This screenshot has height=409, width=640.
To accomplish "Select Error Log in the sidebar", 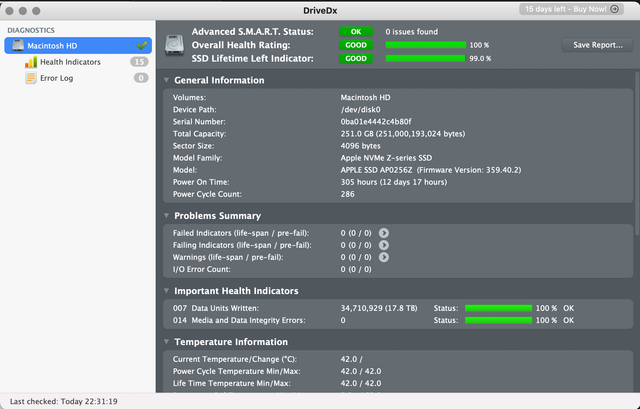I will [56, 78].
